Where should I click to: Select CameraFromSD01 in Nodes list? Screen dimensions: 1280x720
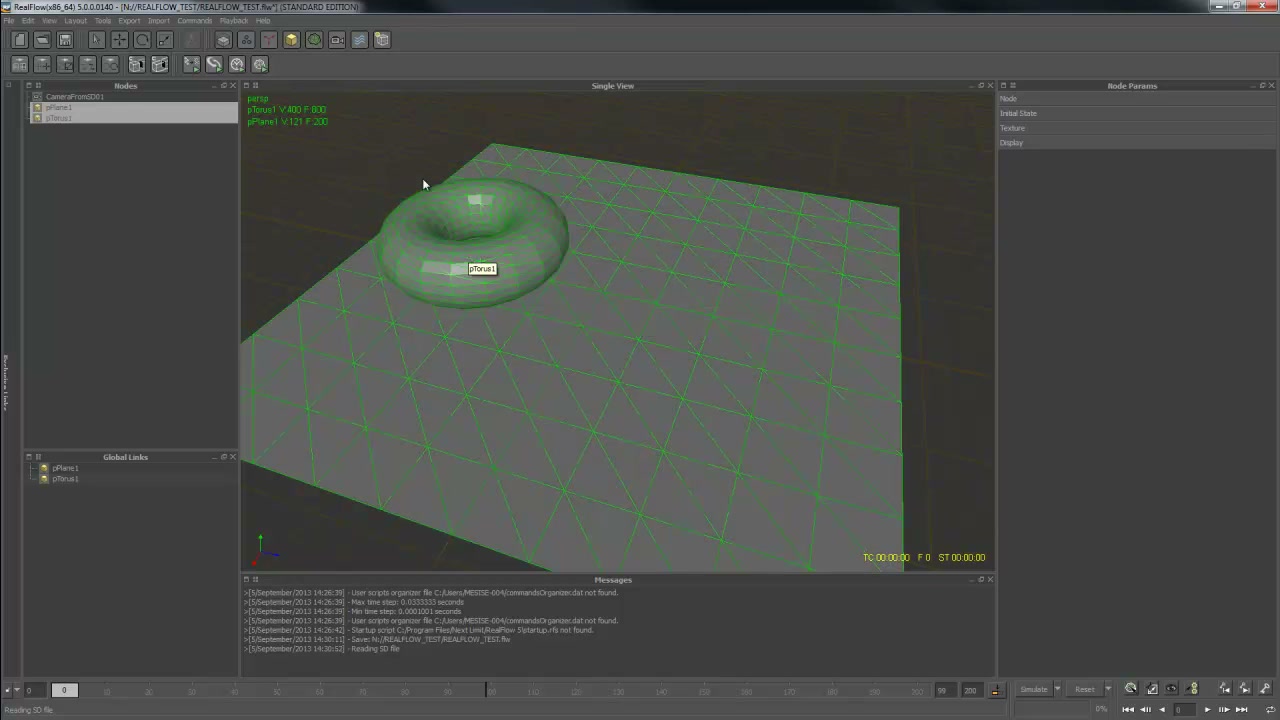click(74, 97)
